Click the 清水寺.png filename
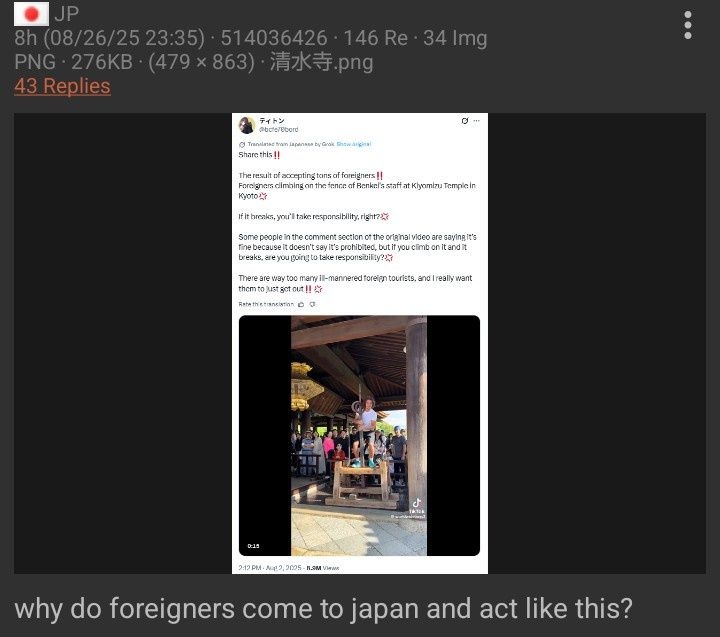This screenshot has width=720, height=637. pos(321,62)
